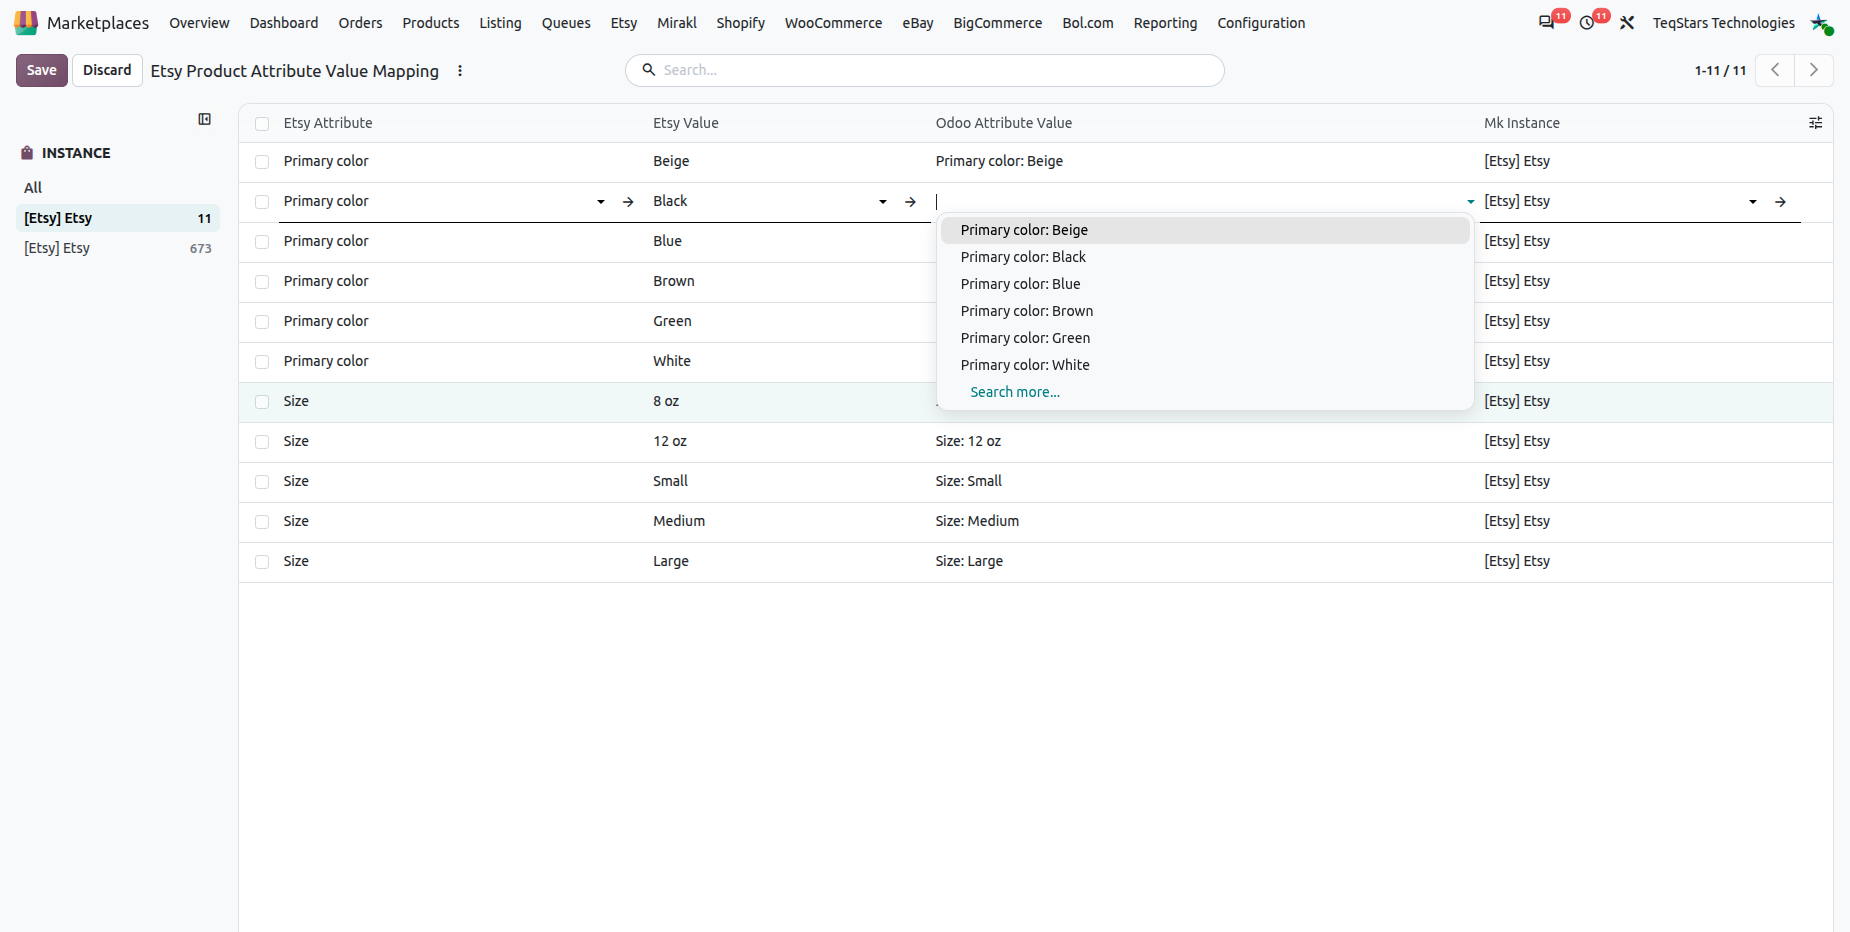Save the attribute value mapping

(42, 70)
